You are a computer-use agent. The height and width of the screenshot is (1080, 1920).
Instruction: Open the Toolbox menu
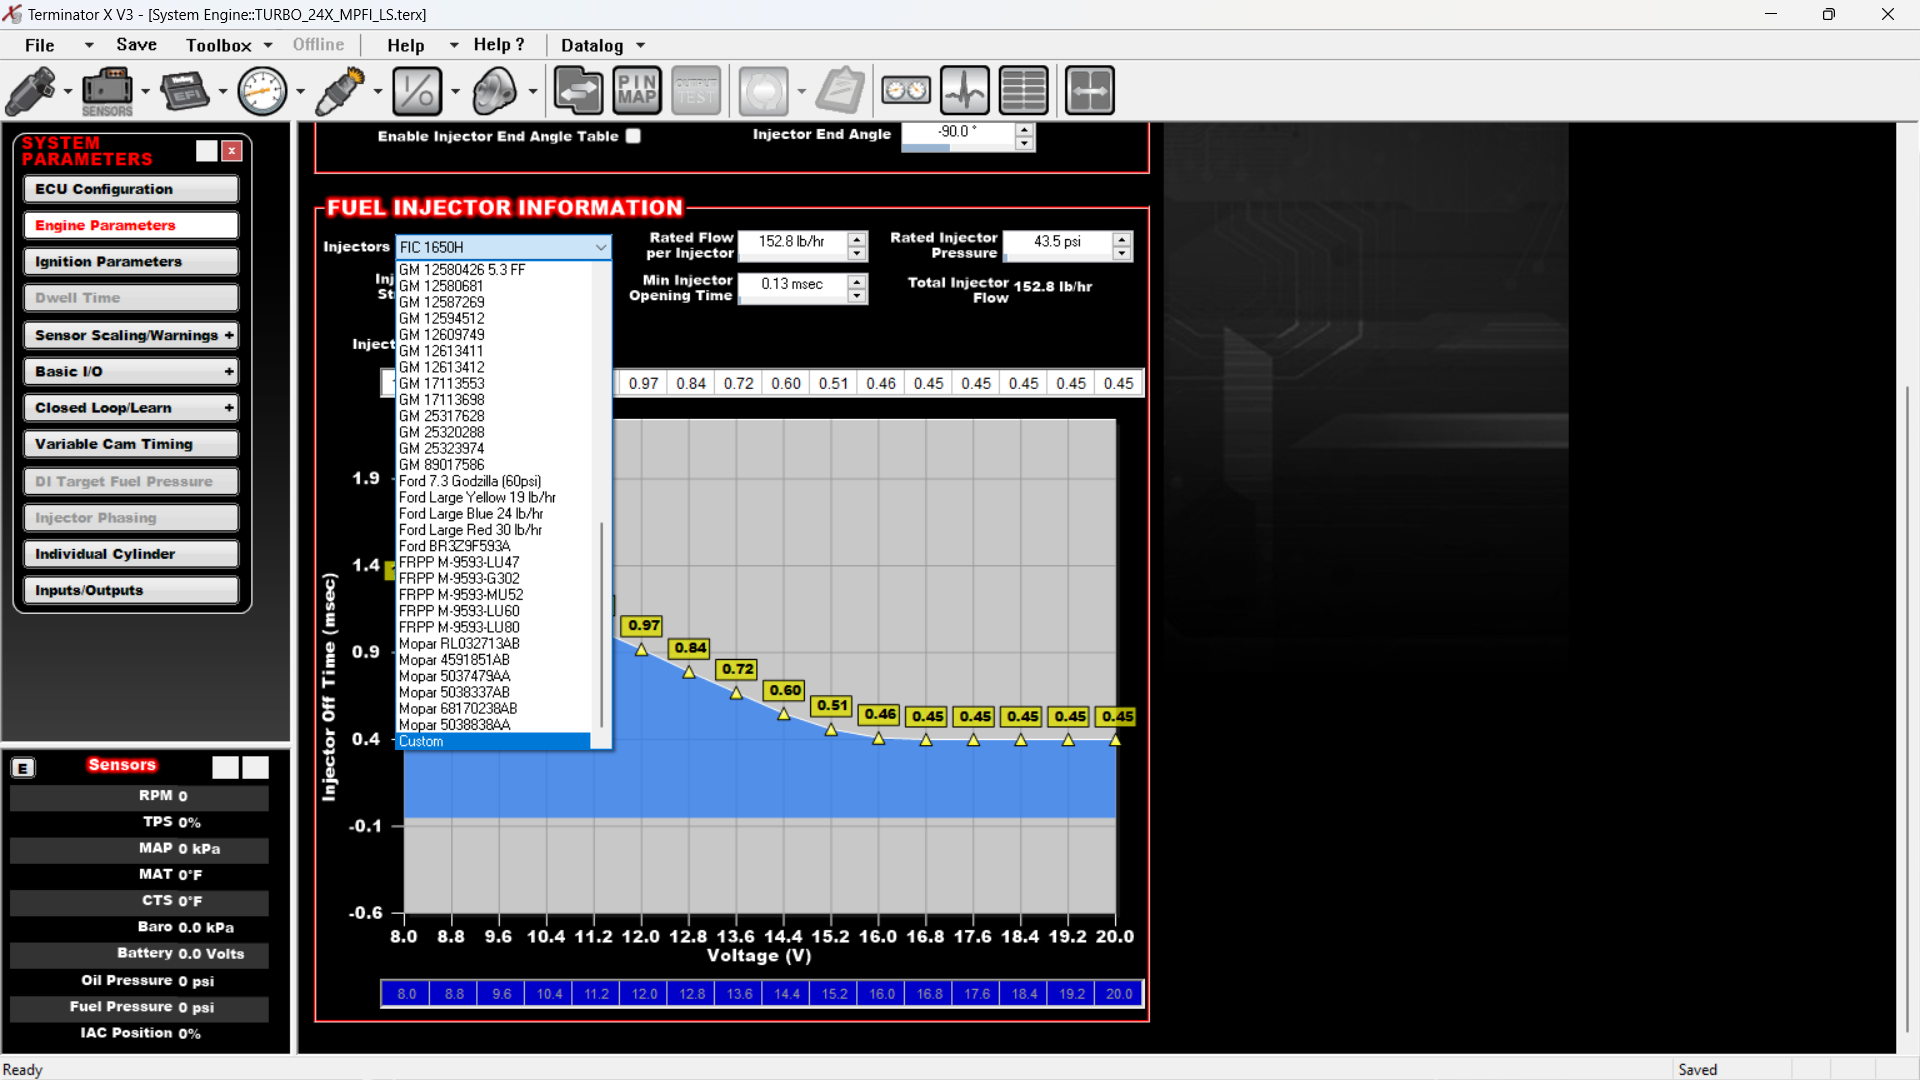(219, 45)
